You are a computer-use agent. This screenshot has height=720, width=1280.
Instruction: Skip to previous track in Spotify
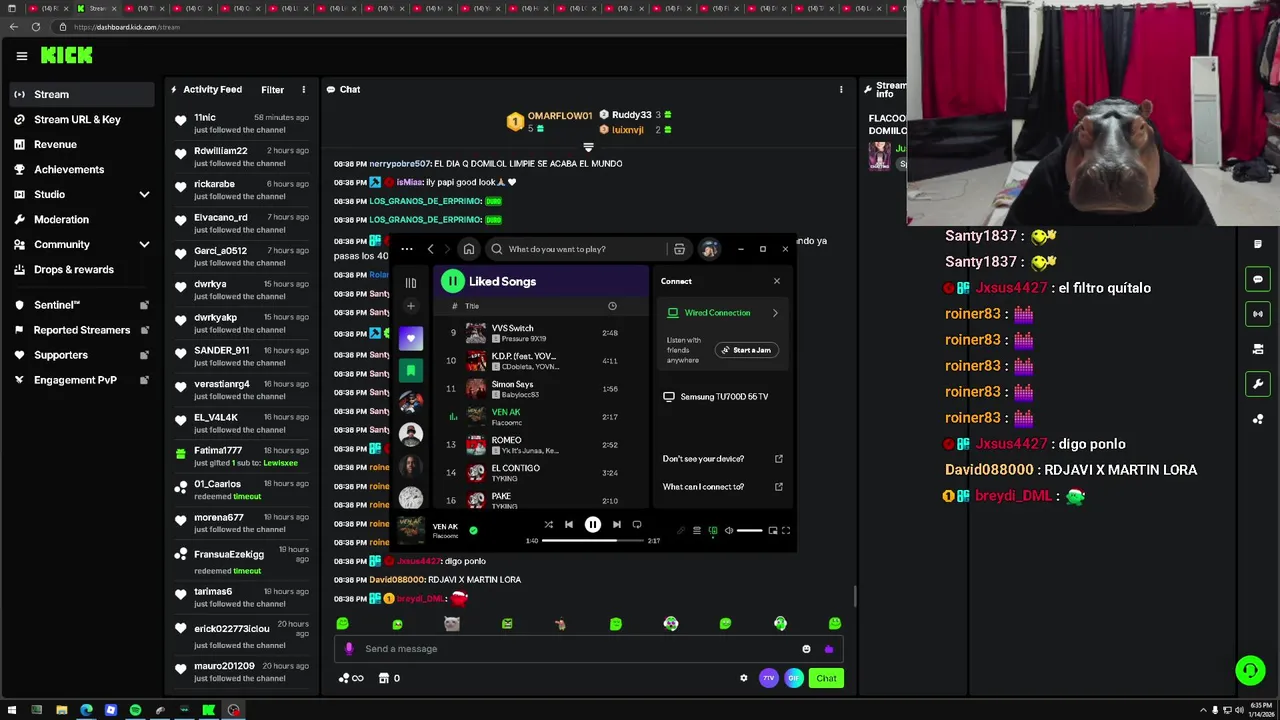[x=569, y=525]
